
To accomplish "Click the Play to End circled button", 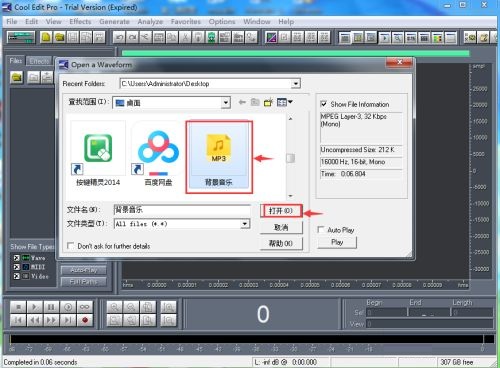I will click(68, 307).
